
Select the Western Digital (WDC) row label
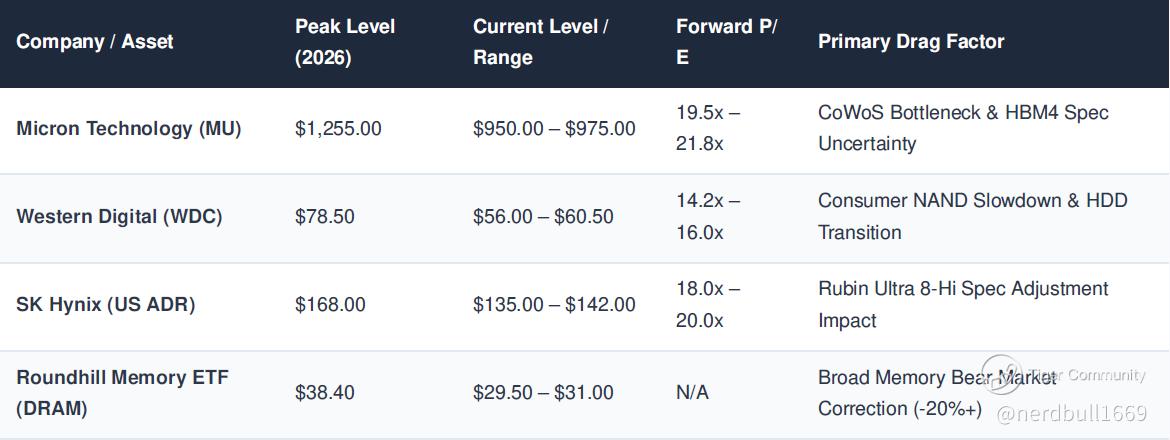[119, 217]
